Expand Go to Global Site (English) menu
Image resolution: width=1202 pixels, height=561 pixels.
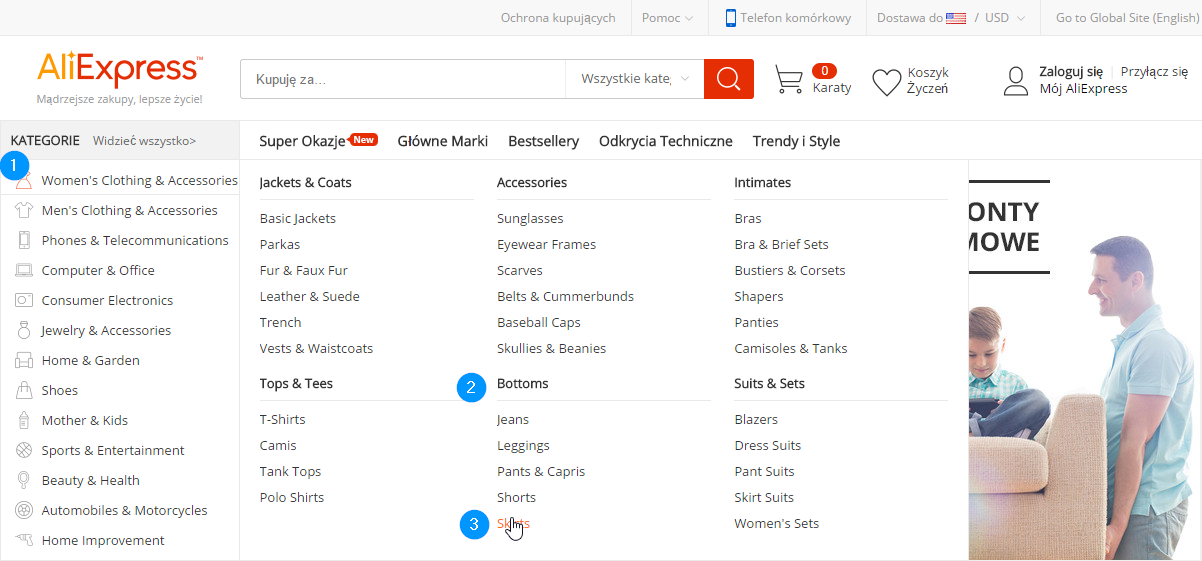pyautogui.click(x=1126, y=18)
